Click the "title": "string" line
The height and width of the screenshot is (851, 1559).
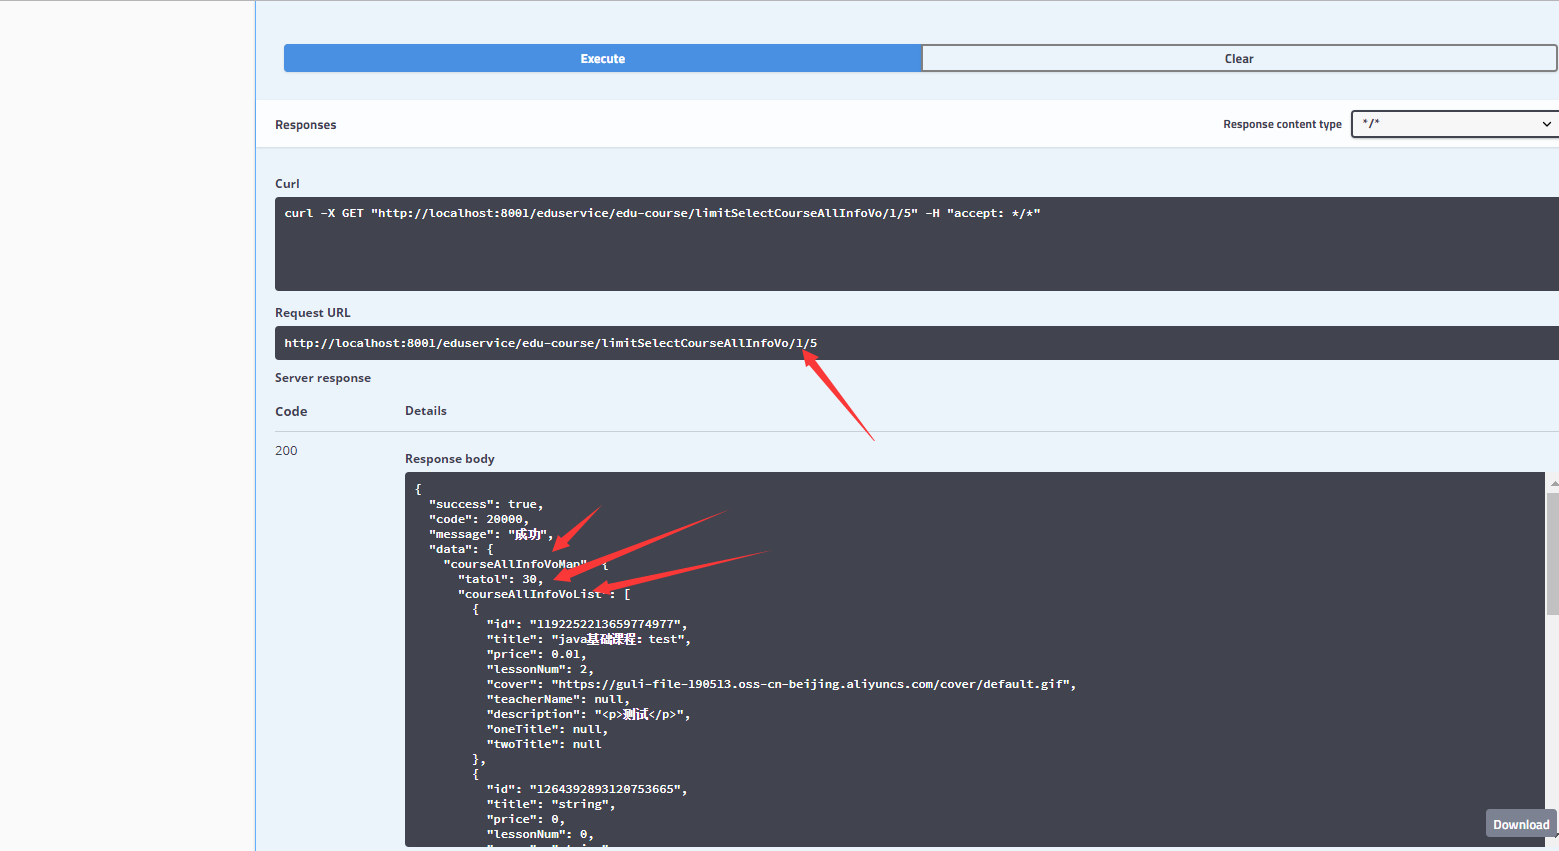coord(551,804)
